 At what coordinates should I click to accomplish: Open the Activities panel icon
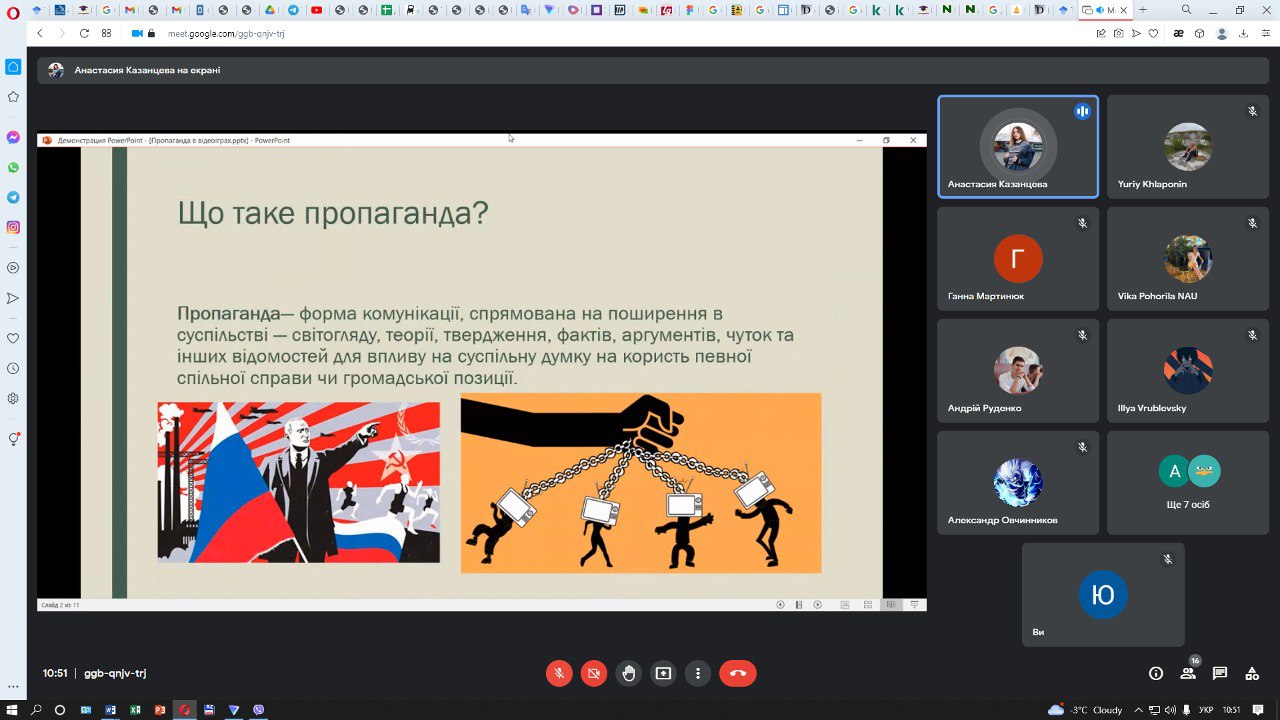[x=1252, y=673]
